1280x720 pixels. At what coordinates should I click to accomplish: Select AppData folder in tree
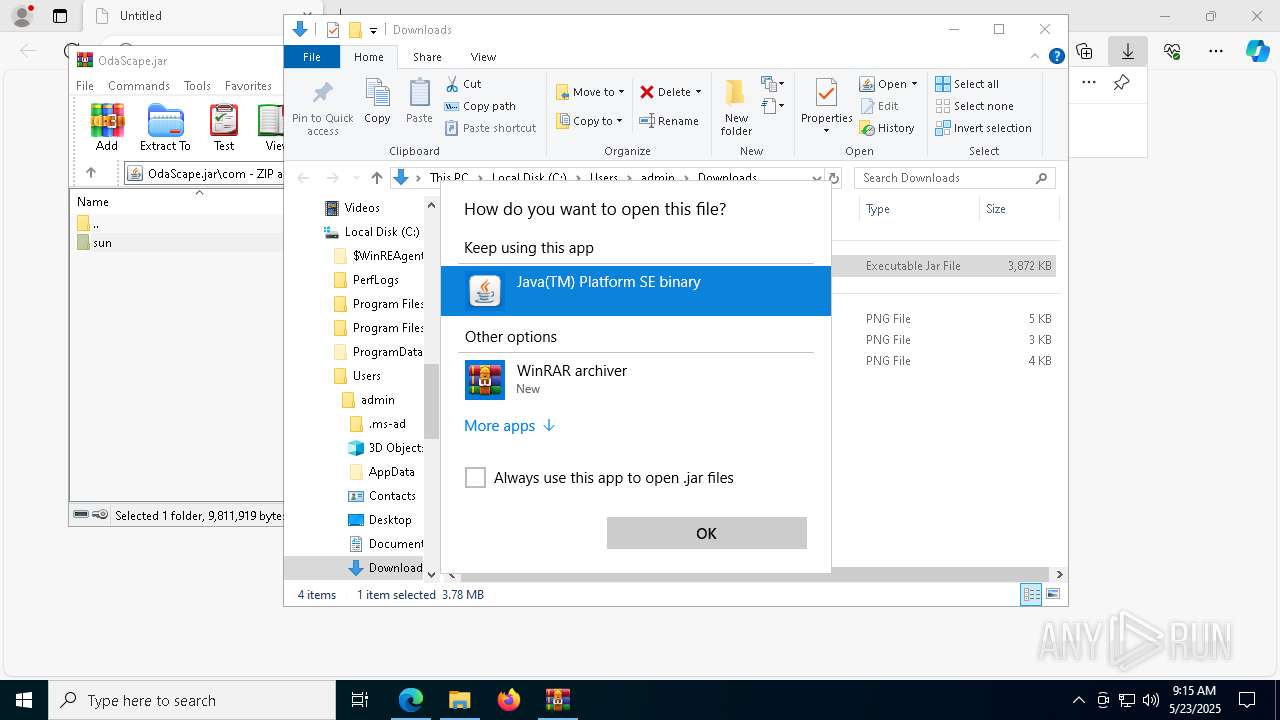(382, 472)
